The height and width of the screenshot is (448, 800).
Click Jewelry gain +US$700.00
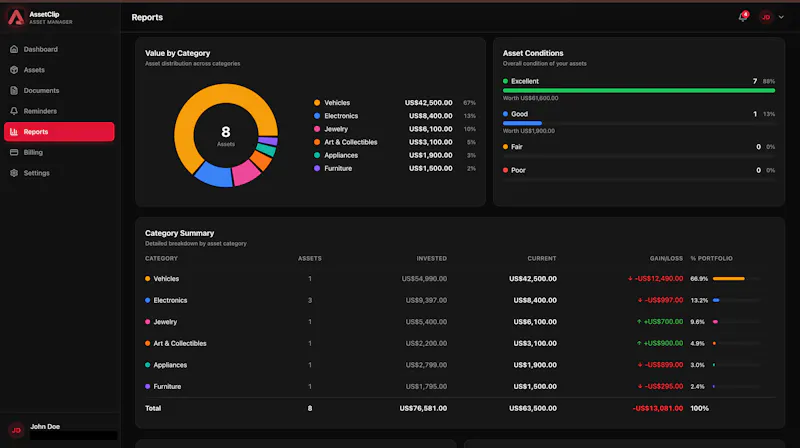pyautogui.click(x=660, y=322)
